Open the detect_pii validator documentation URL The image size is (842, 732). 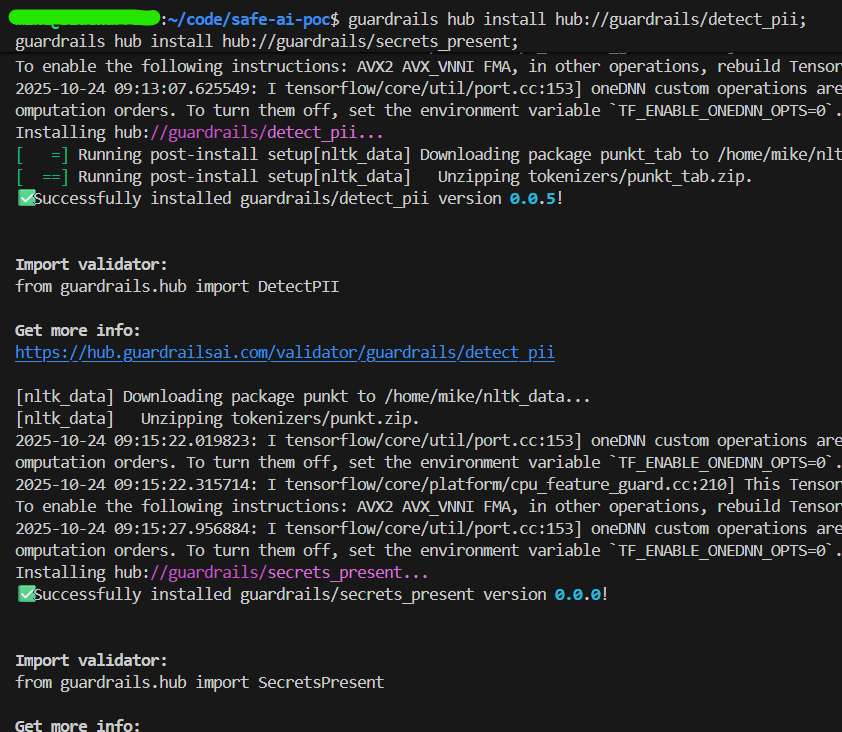284,352
